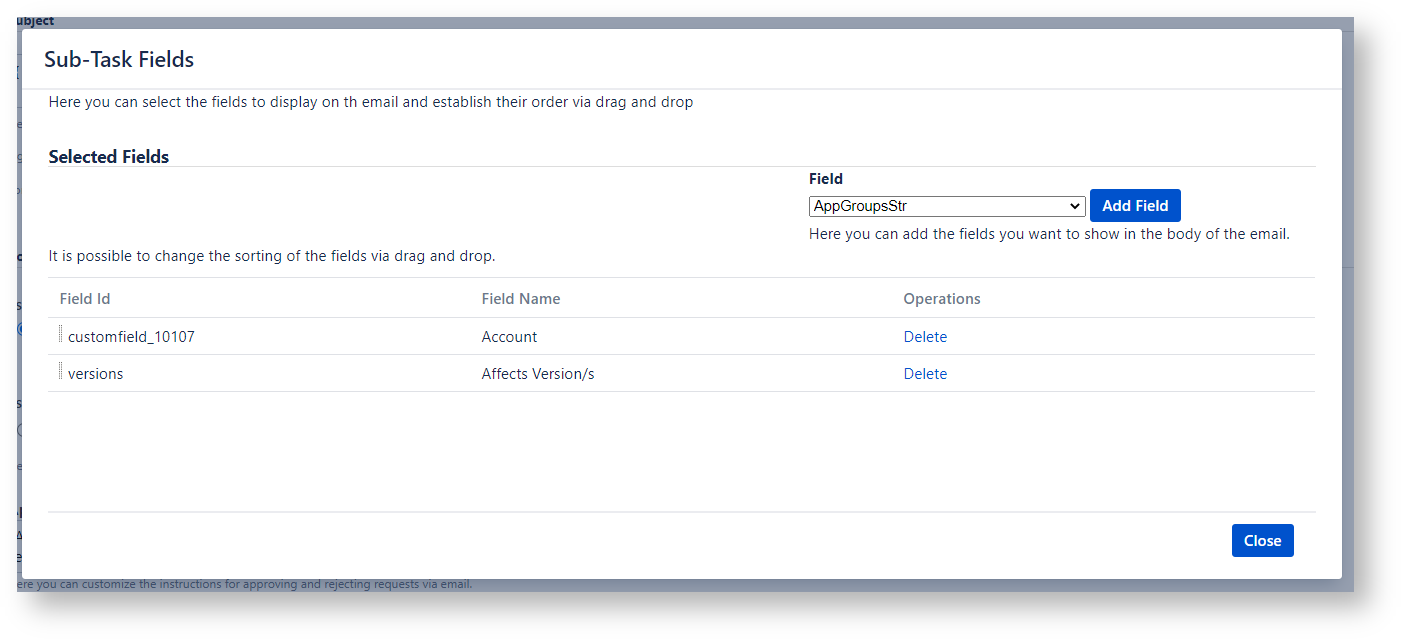This screenshot has height=640, width=1402.
Task: Grab the drag handle beside customfield_10107
Action: click(x=61, y=335)
